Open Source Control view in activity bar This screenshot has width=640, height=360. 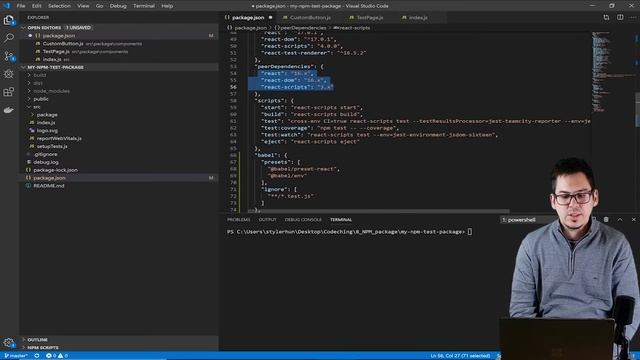tap(9, 56)
